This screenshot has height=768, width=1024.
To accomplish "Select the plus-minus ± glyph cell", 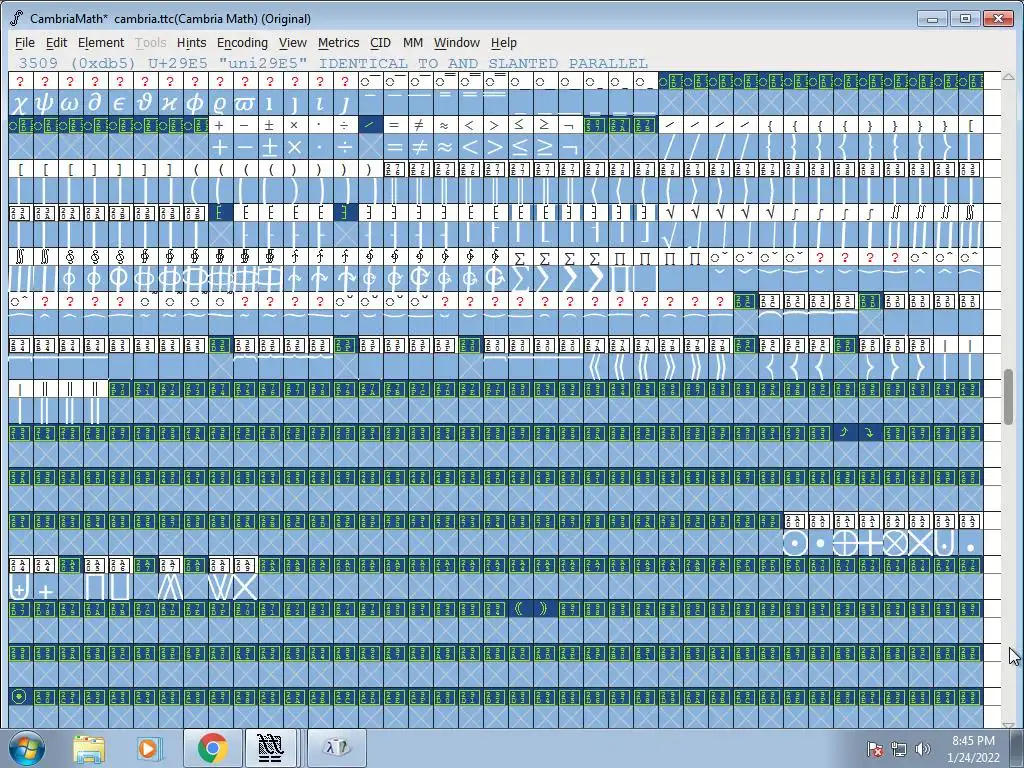I will (x=270, y=147).
